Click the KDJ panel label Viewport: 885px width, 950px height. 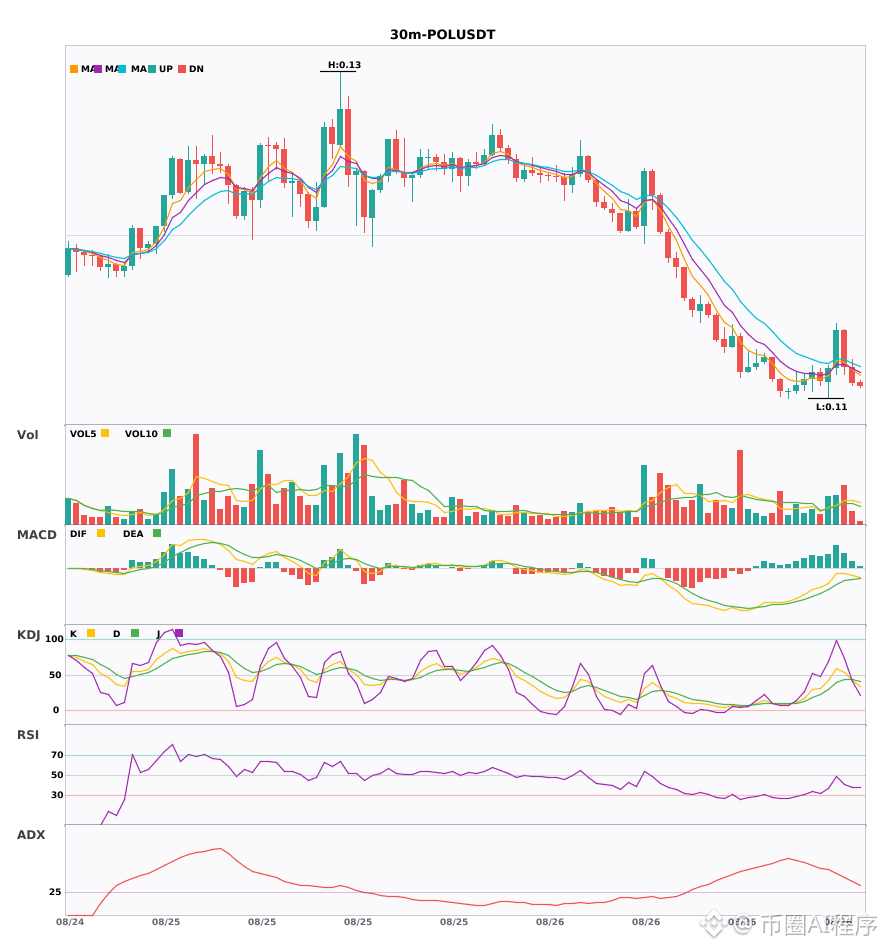[28, 635]
